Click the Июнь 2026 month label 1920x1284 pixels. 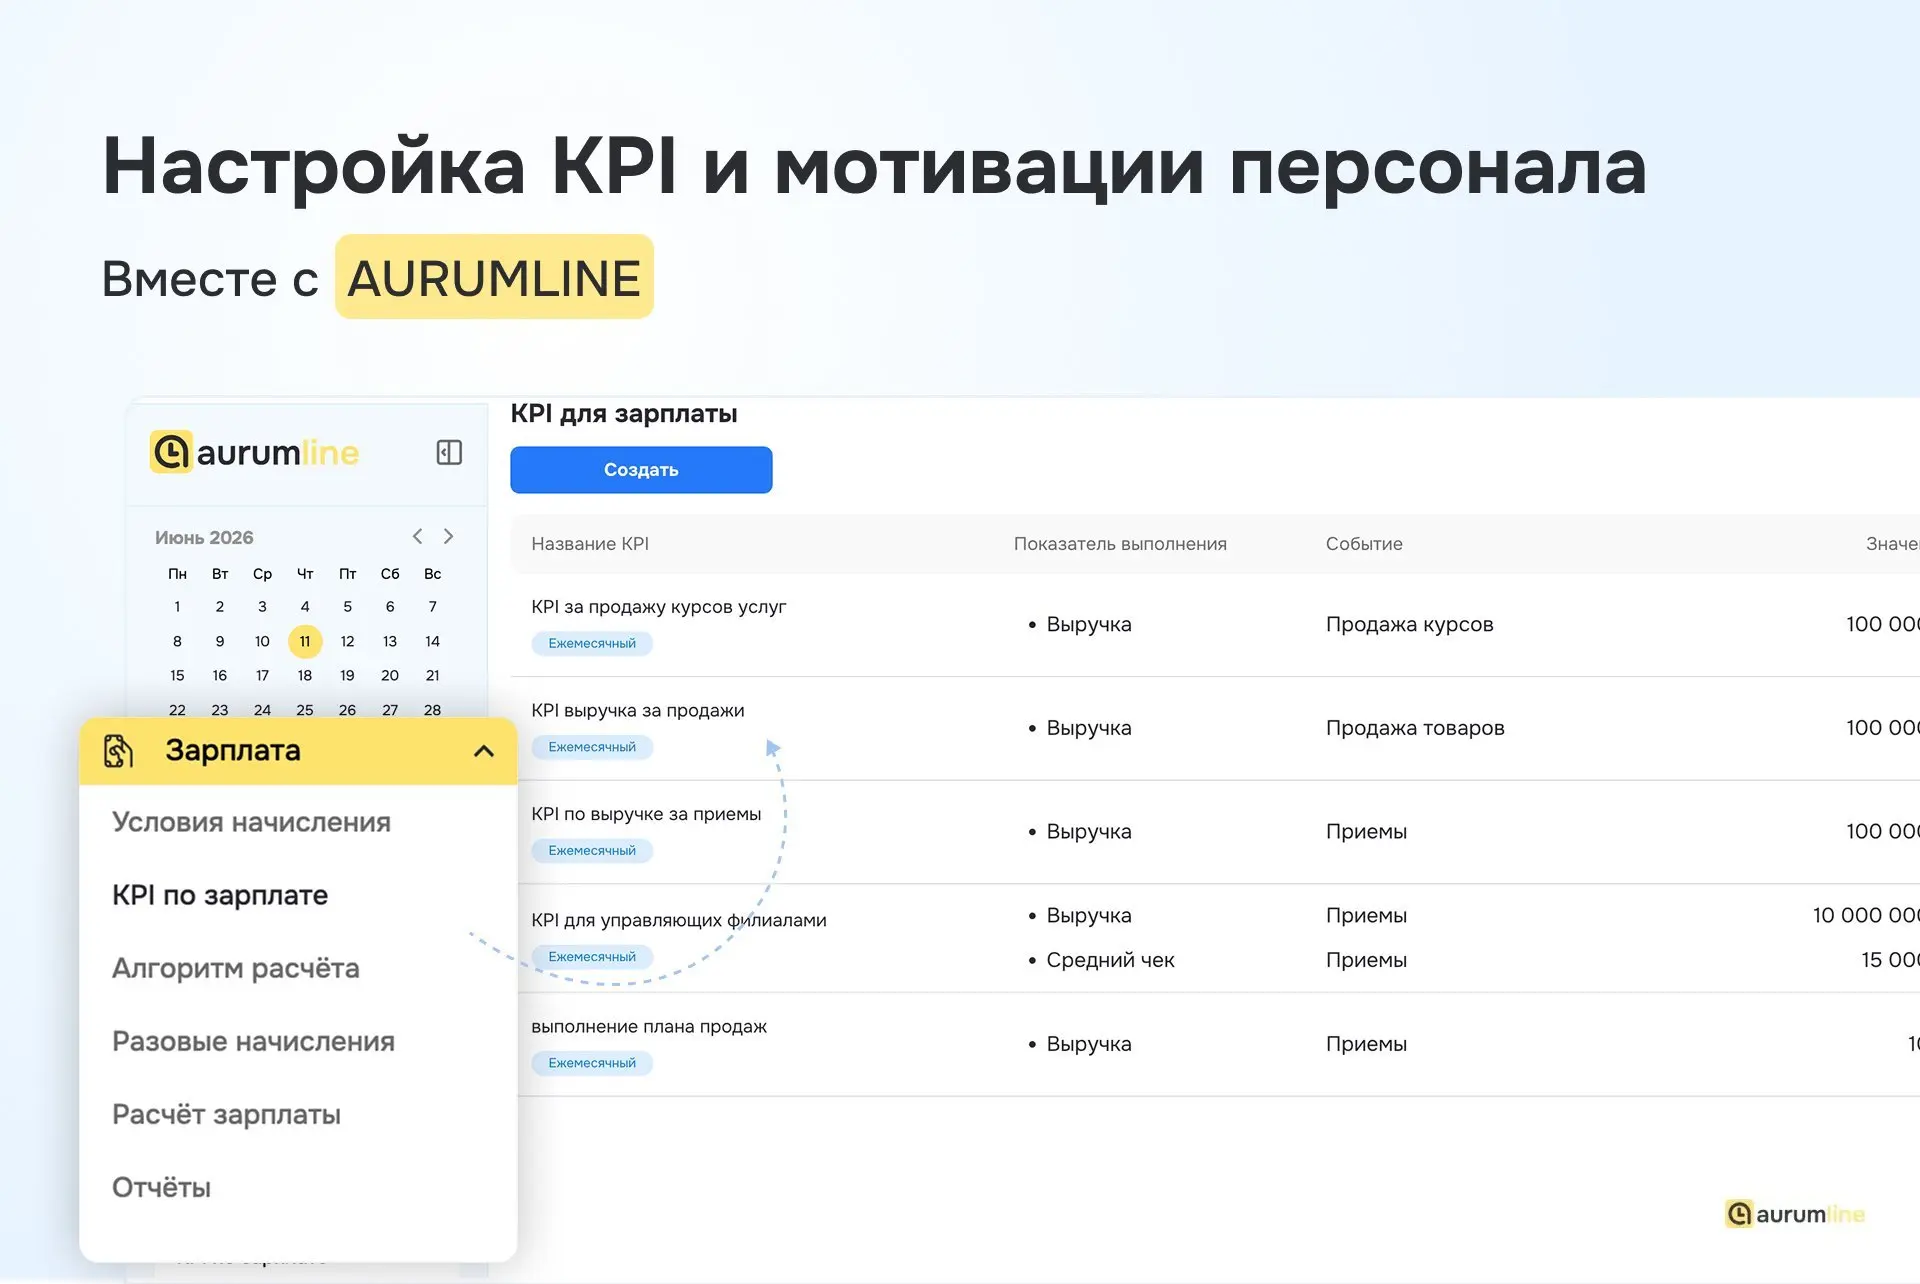pos(204,537)
